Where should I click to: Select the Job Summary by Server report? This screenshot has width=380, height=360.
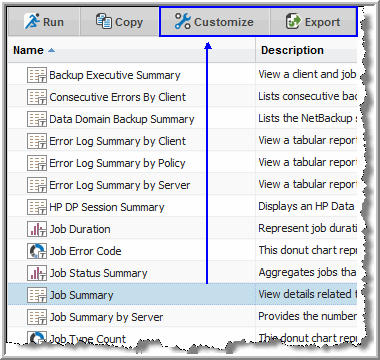click(106, 317)
